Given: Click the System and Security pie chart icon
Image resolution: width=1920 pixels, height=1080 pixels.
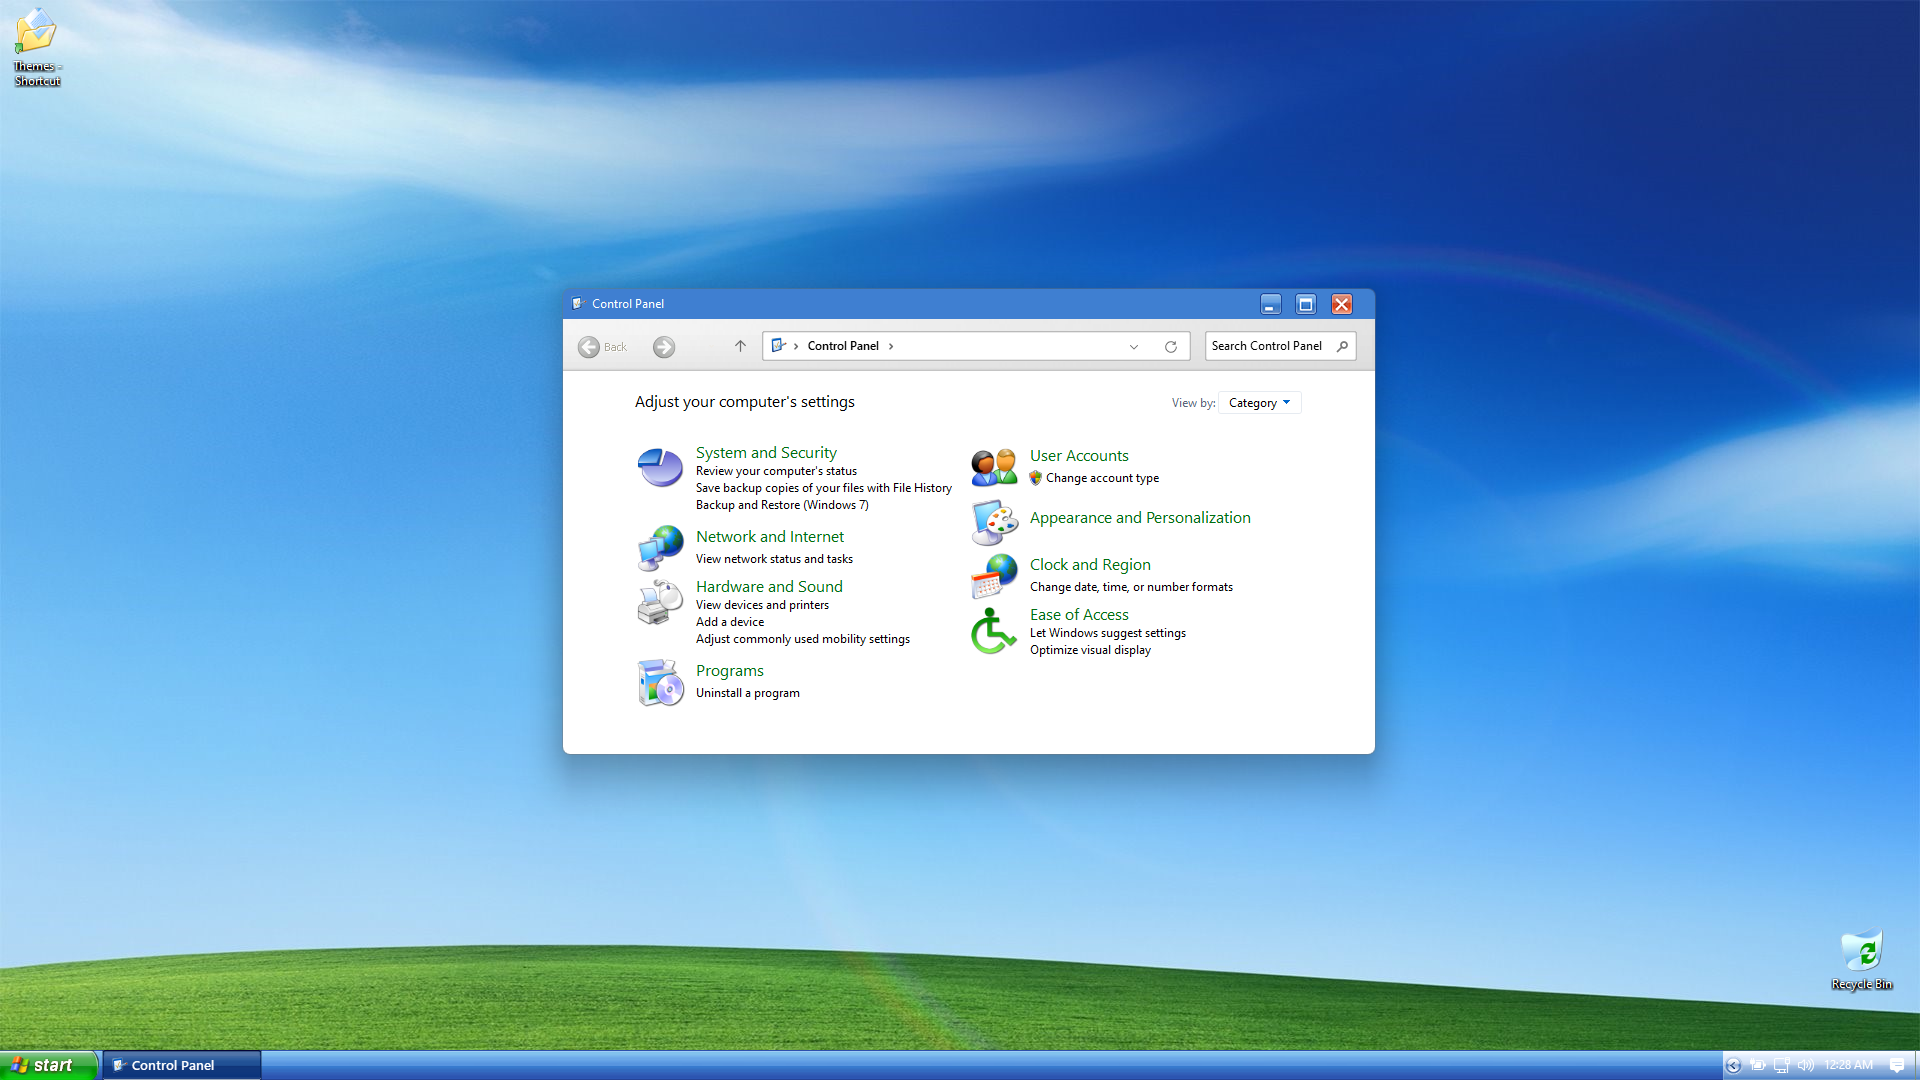Looking at the screenshot, I should click(660, 467).
